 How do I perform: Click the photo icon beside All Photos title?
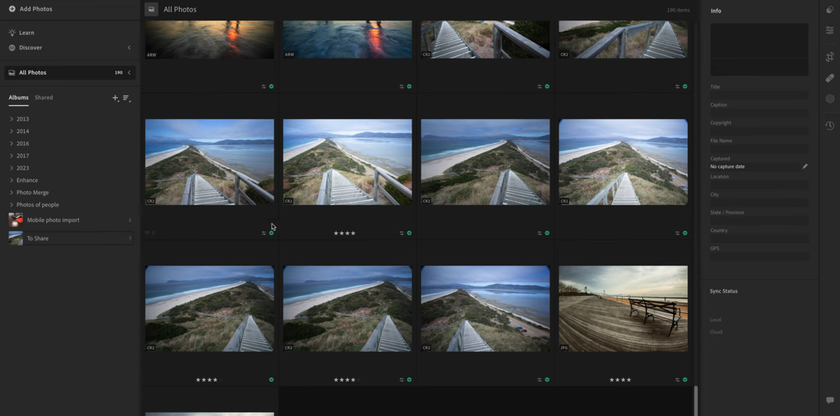152,9
